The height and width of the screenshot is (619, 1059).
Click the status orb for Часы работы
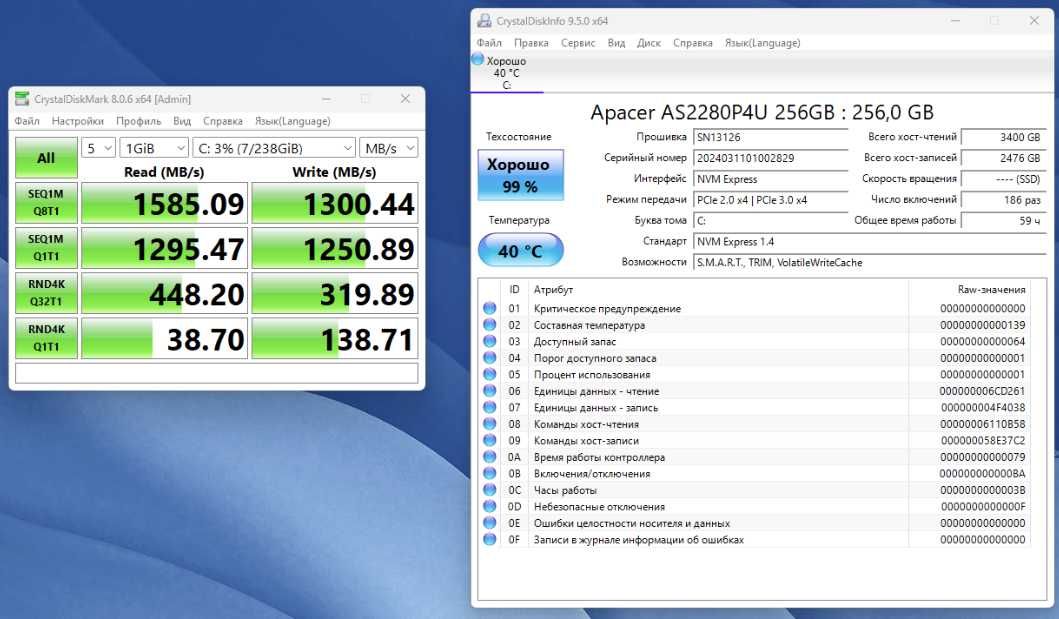[490, 490]
